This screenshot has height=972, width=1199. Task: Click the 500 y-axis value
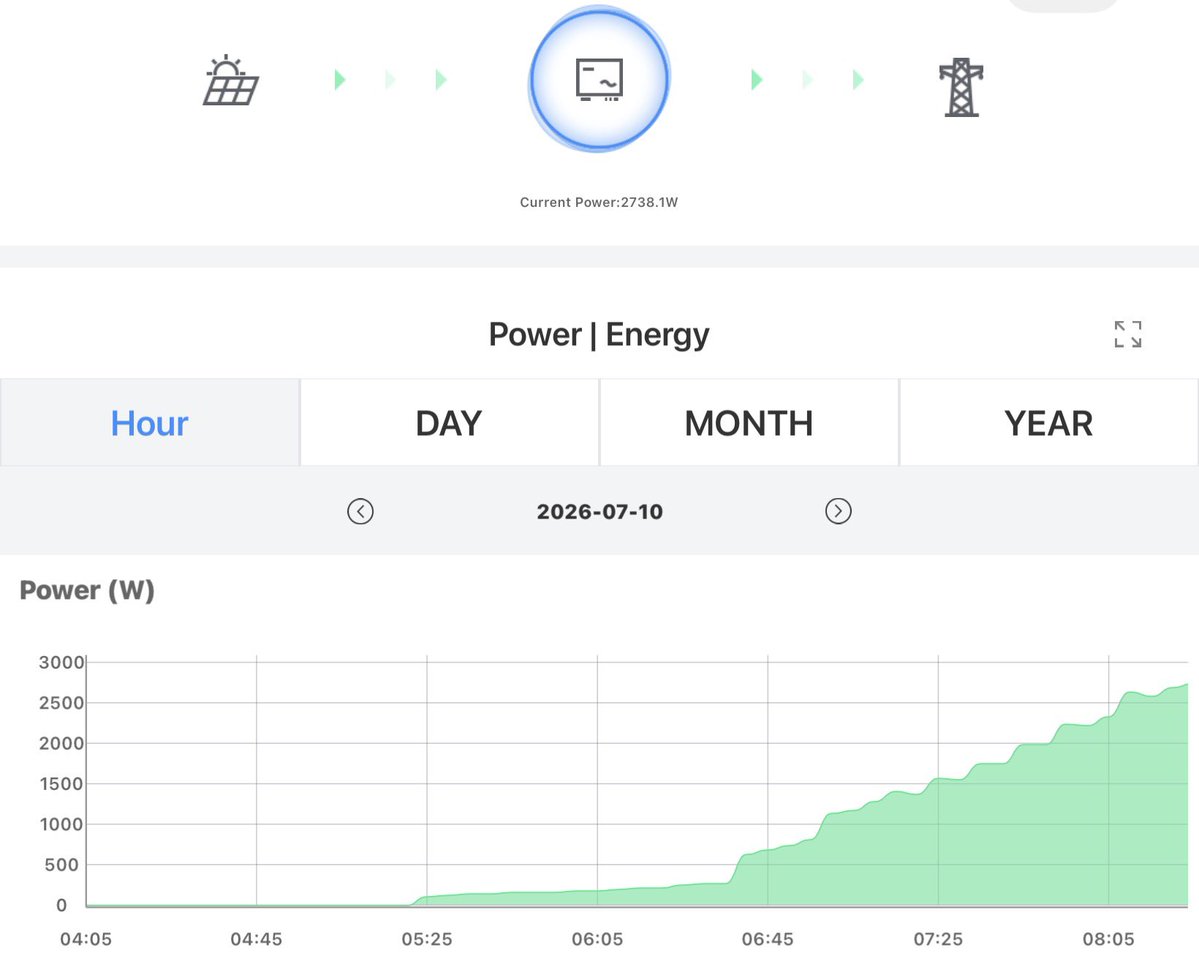tap(61, 865)
